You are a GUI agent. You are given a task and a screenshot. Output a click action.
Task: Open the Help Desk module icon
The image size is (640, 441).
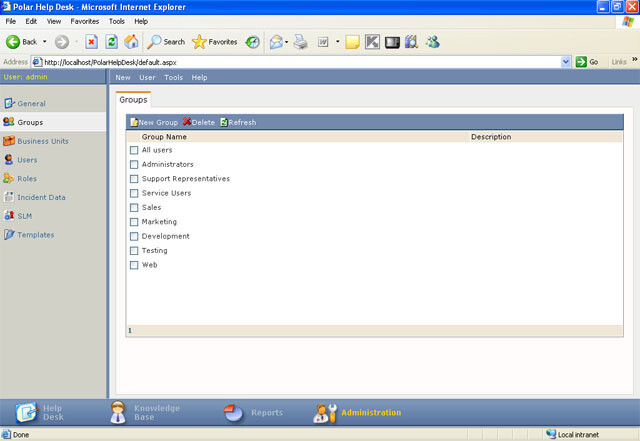tap(26, 412)
